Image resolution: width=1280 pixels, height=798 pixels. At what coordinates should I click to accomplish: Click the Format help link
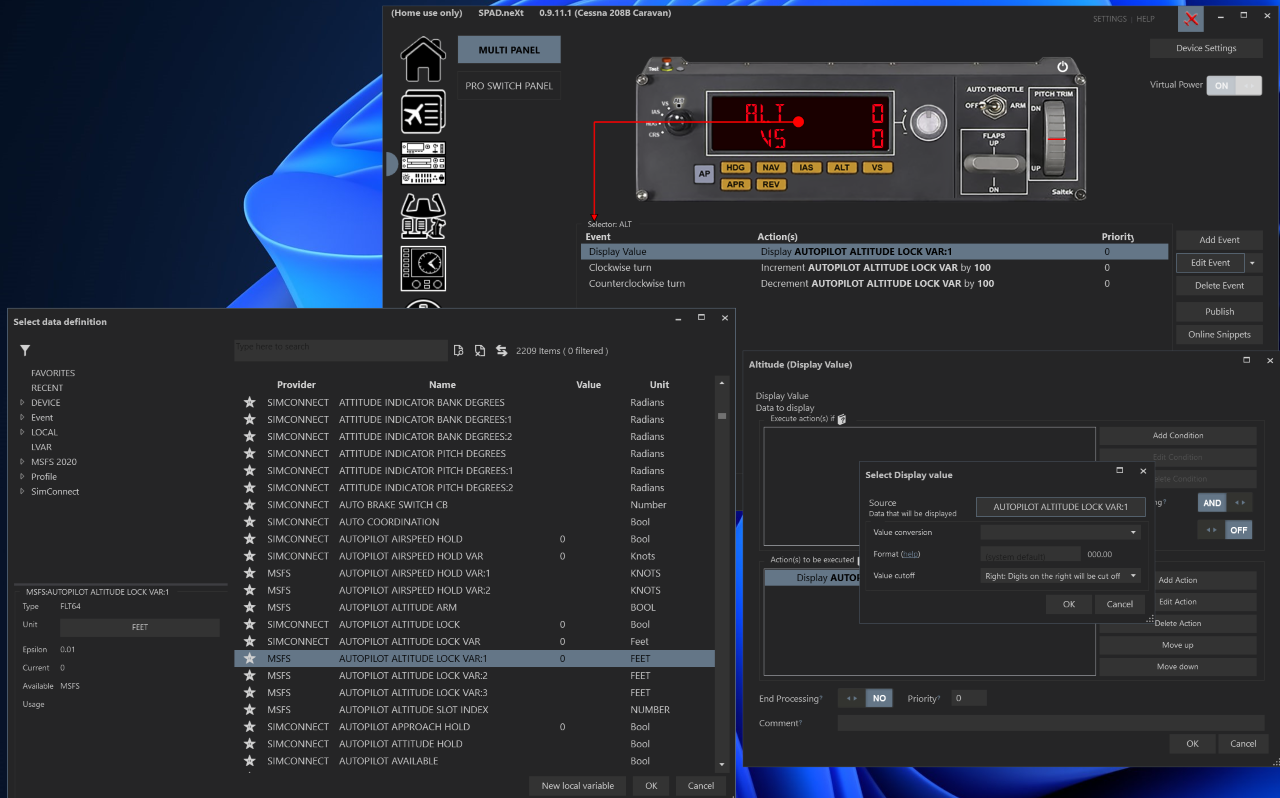click(x=910, y=554)
